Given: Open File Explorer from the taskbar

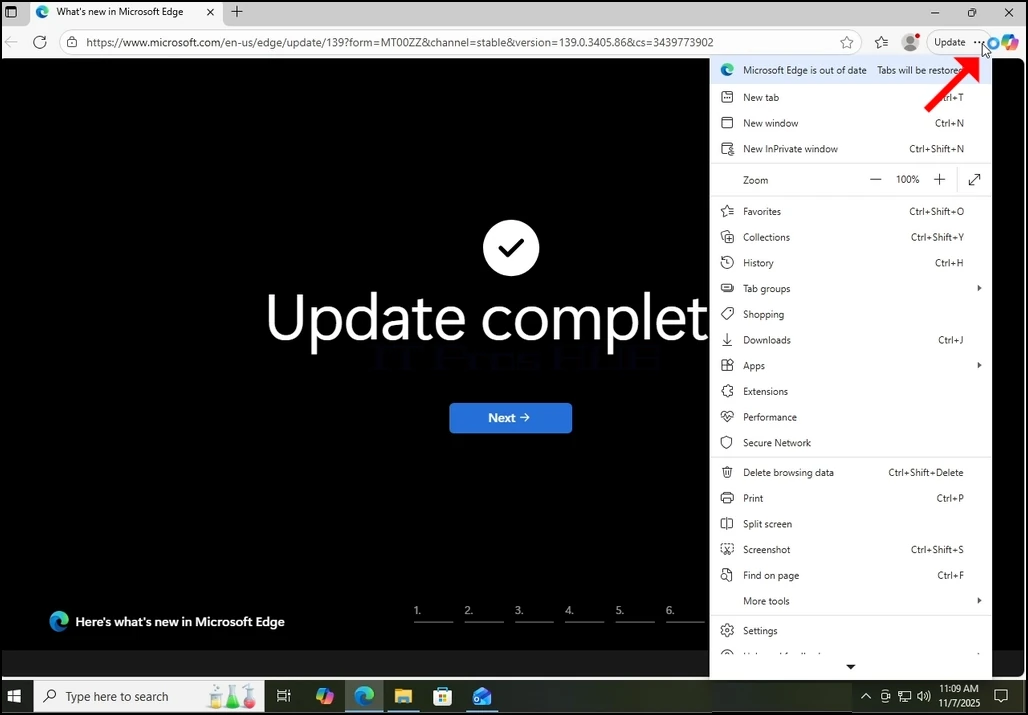Looking at the screenshot, I should pos(403,696).
